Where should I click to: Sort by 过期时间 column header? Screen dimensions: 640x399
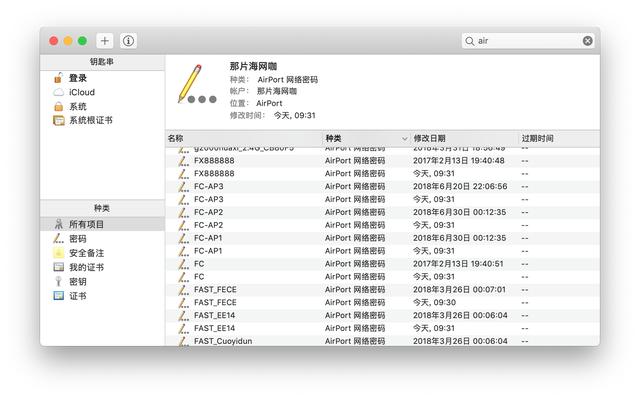[559, 138]
